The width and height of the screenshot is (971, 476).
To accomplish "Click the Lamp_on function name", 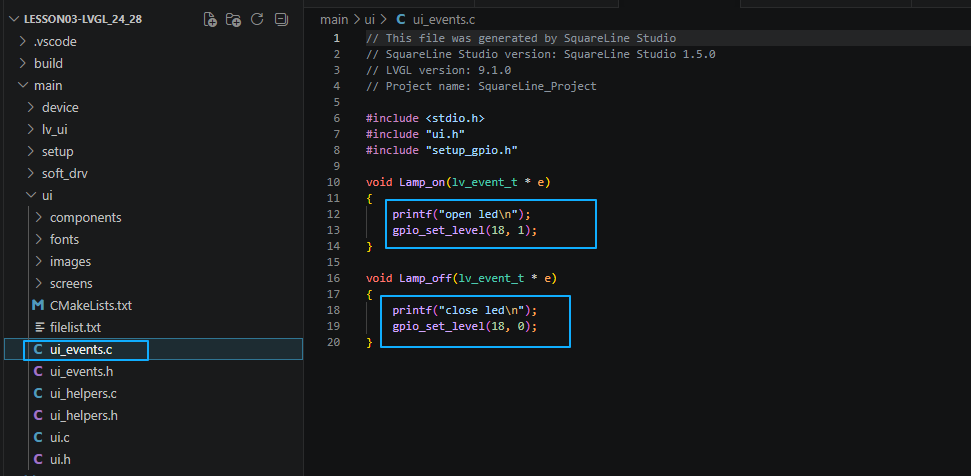I will pos(422,182).
